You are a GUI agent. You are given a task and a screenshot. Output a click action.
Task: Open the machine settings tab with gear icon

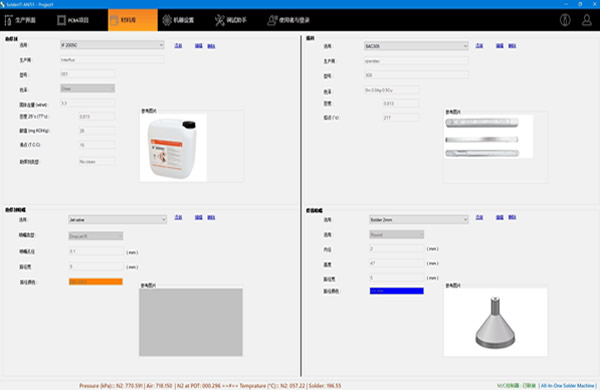click(178, 20)
